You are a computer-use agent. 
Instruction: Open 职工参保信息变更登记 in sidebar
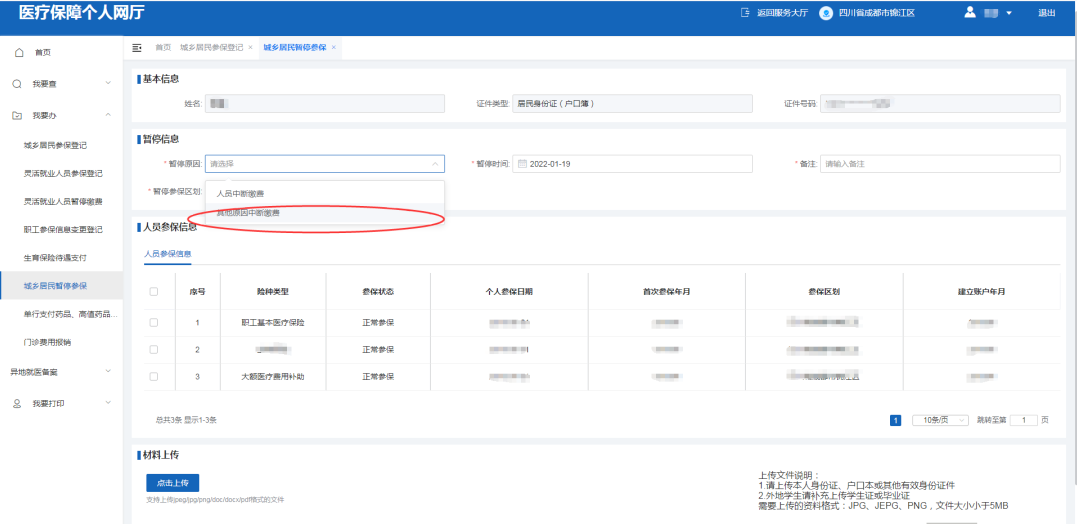61,230
